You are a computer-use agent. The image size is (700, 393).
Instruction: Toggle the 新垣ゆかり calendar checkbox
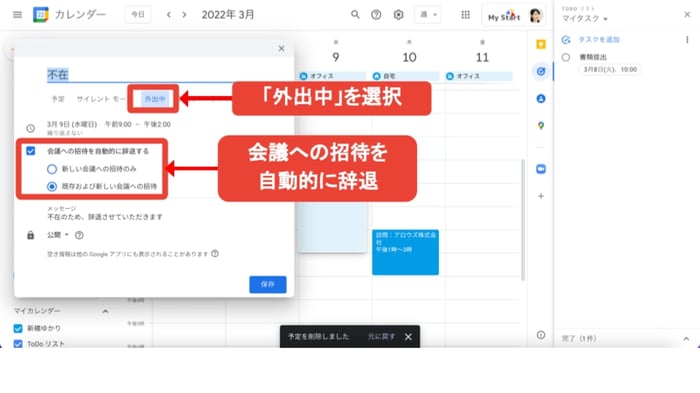pos(18,328)
